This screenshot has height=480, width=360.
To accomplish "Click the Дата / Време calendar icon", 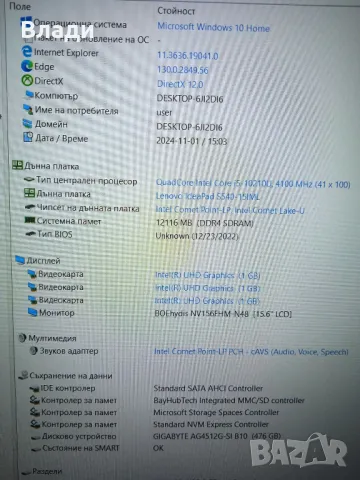I will pyautogui.click(x=28, y=137).
